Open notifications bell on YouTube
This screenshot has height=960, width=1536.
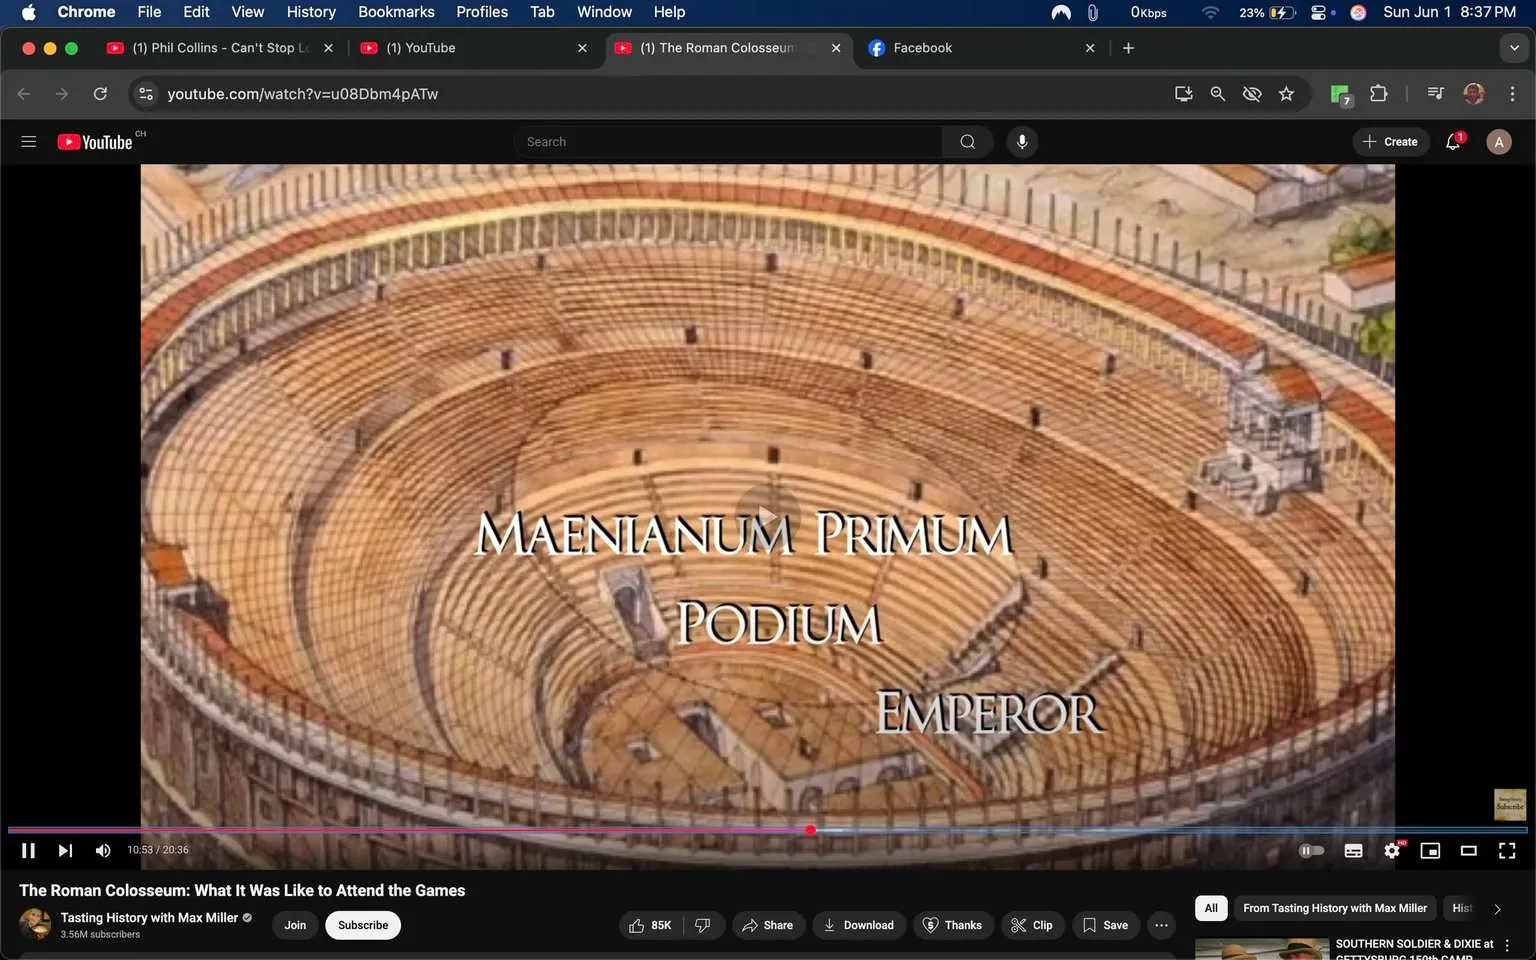click(1452, 141)
